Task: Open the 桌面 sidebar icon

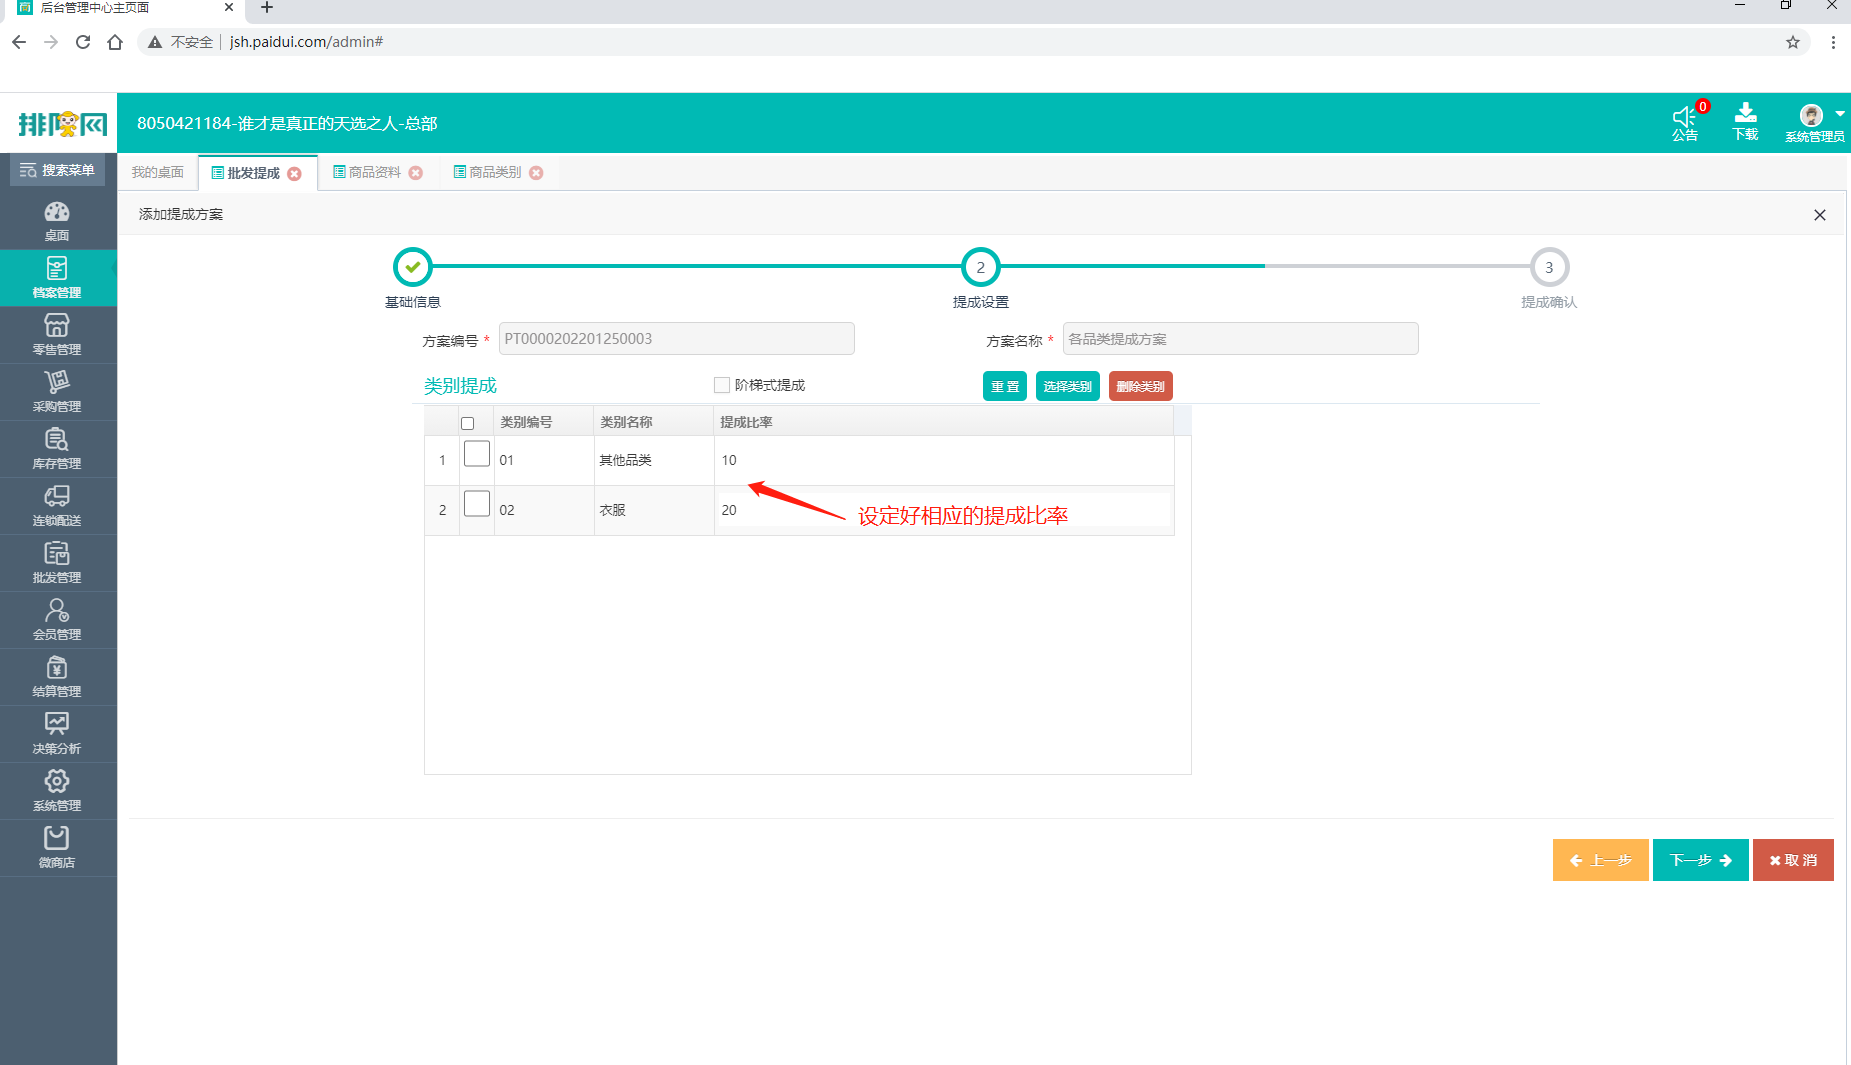Action: tap(57, 221)
